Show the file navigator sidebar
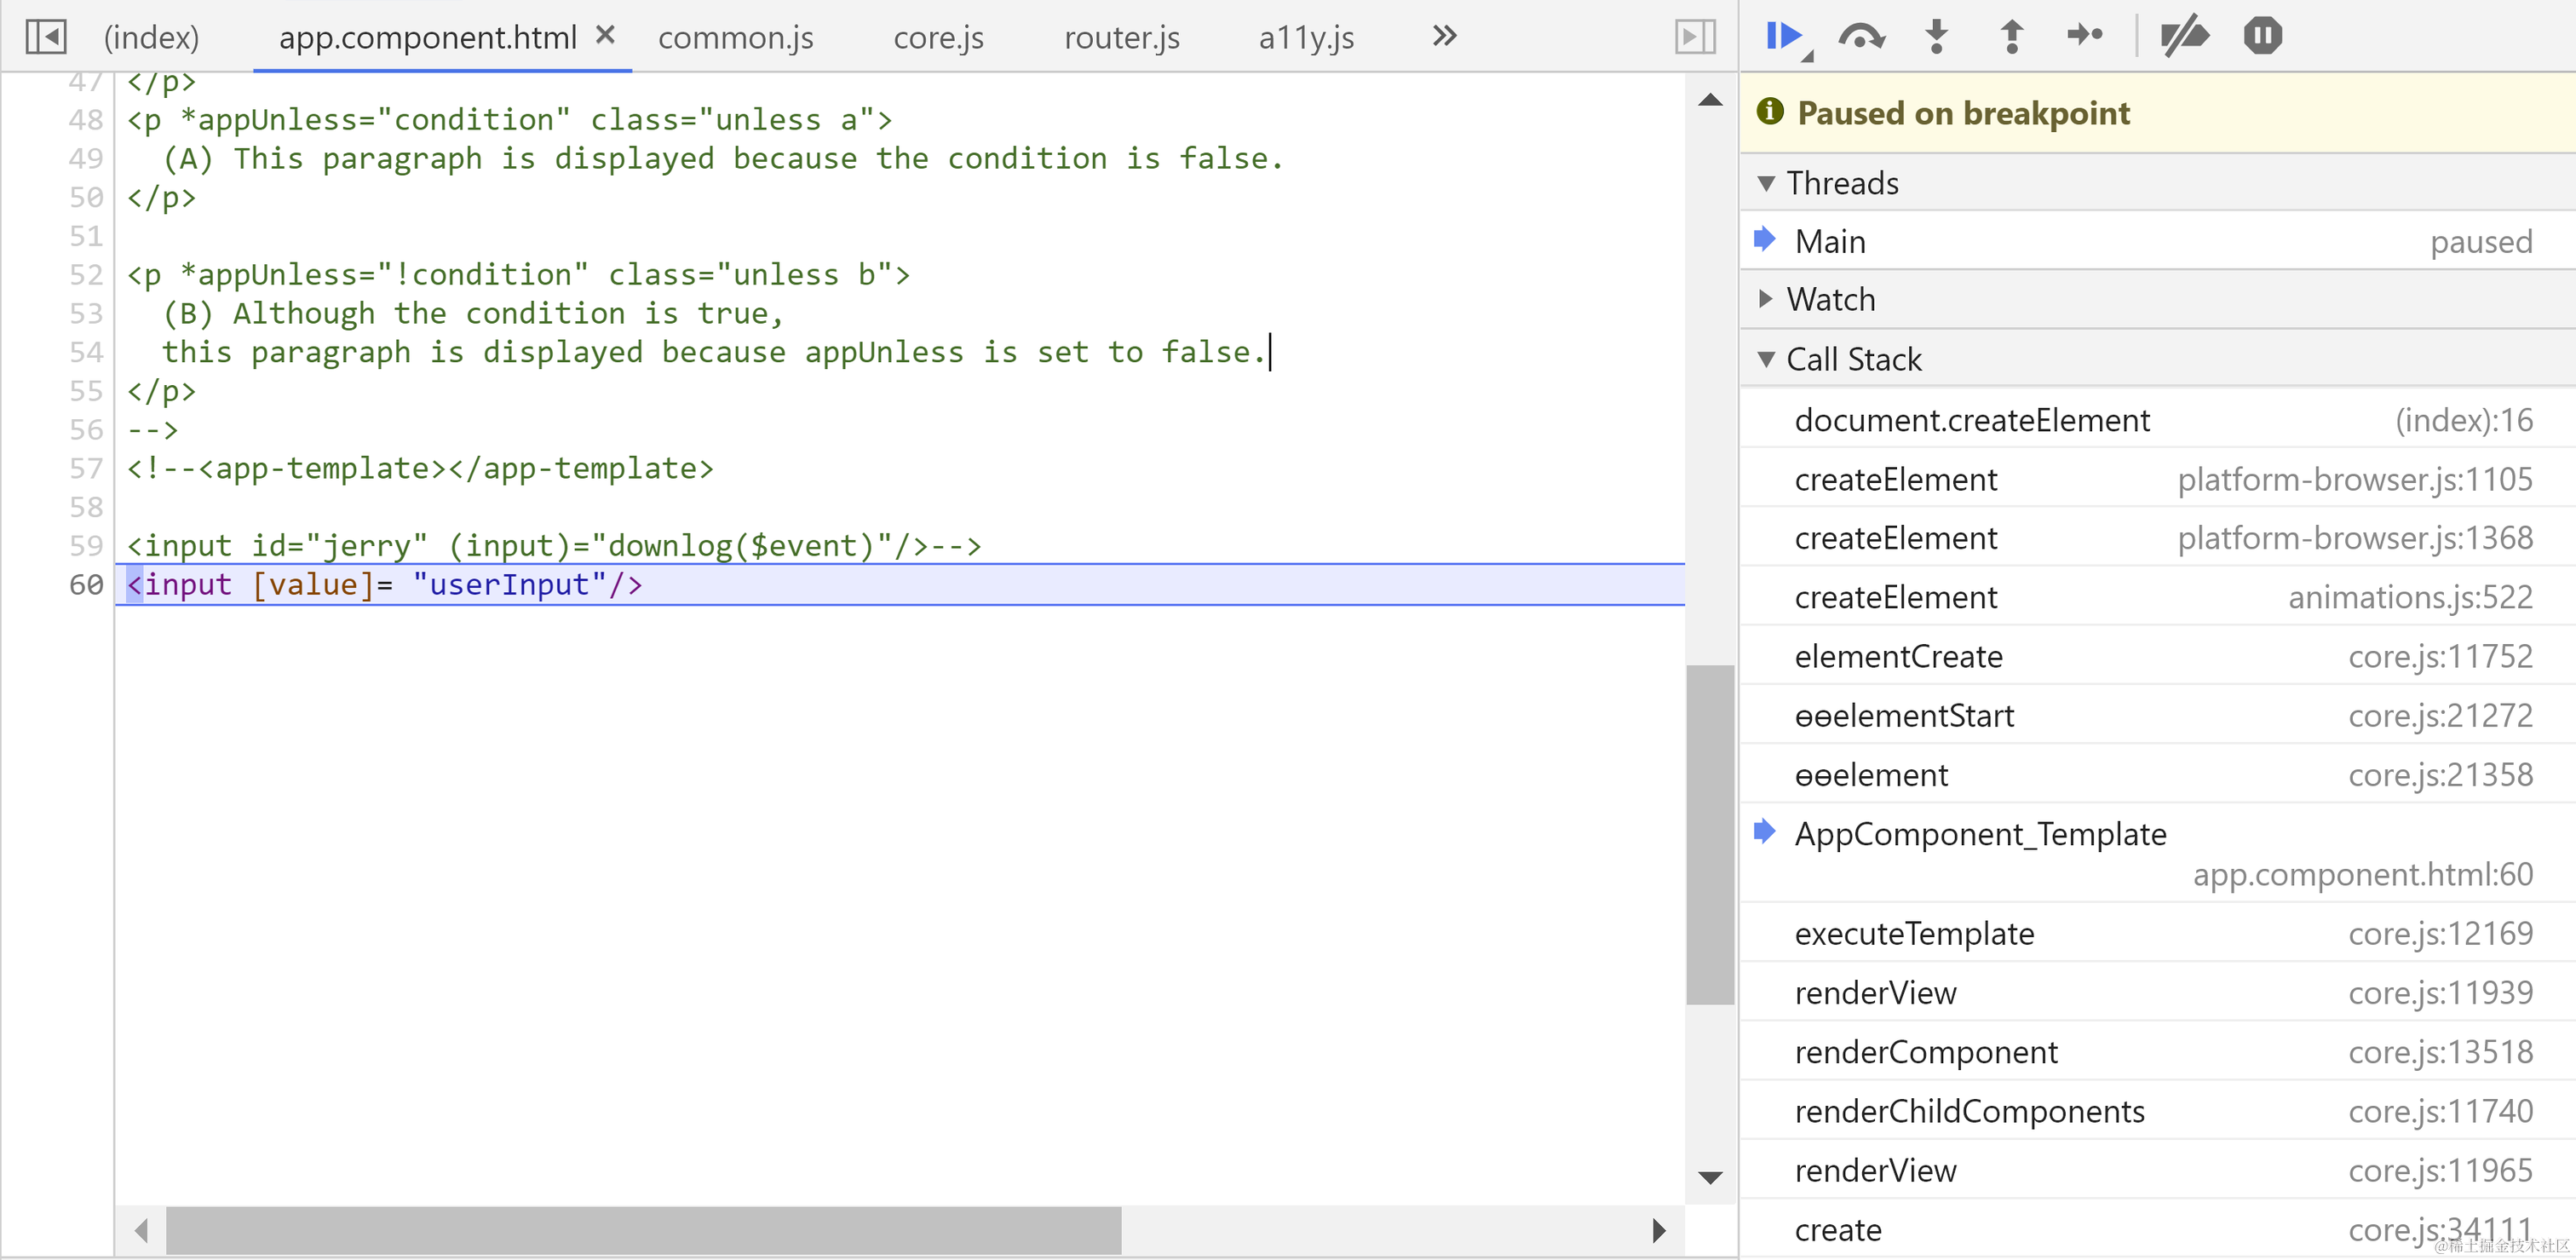 click(46, 37)
